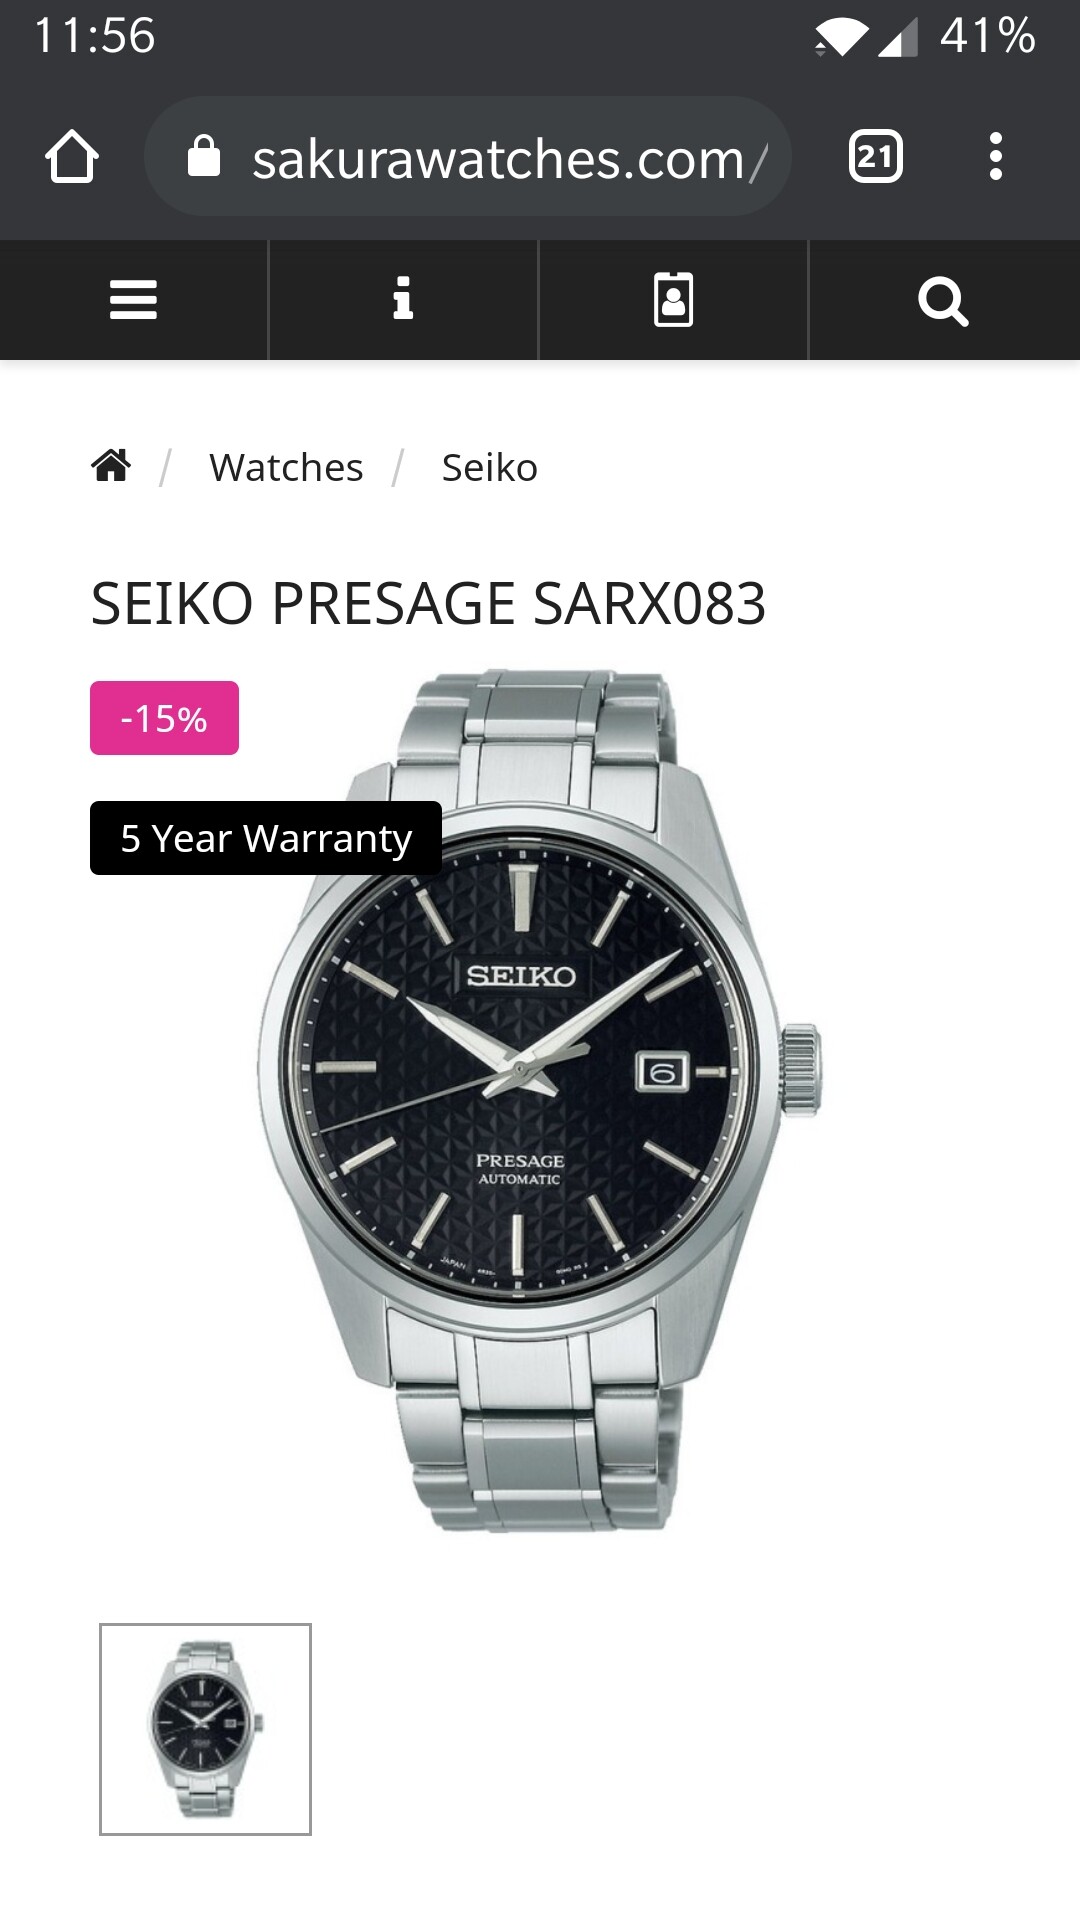Tap the SEIKO PRESAGE SARX083 title
1080x1920 pixels.
pos(428,603)
